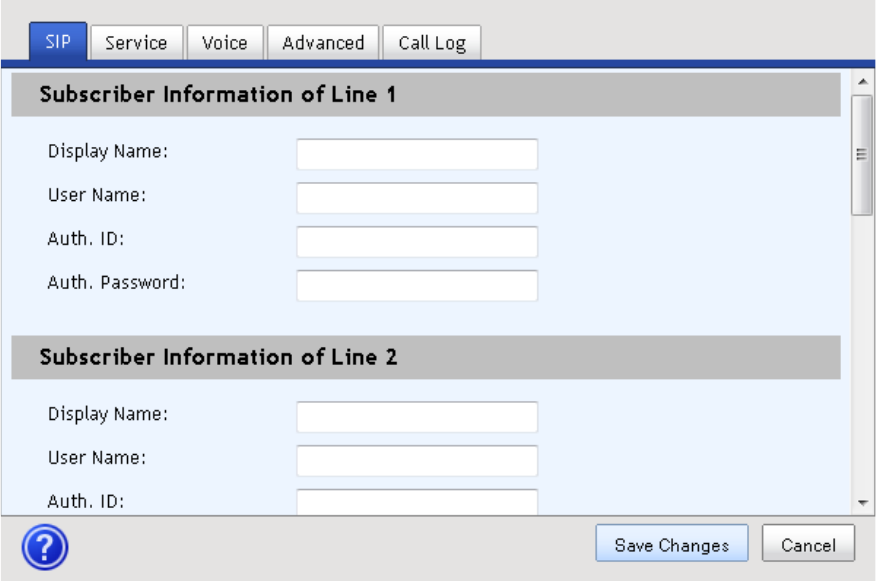This screenshot has width=876, height=581.
Task: Click the Save Changes button
Action: pyautogui.click(x=671, y=546)
